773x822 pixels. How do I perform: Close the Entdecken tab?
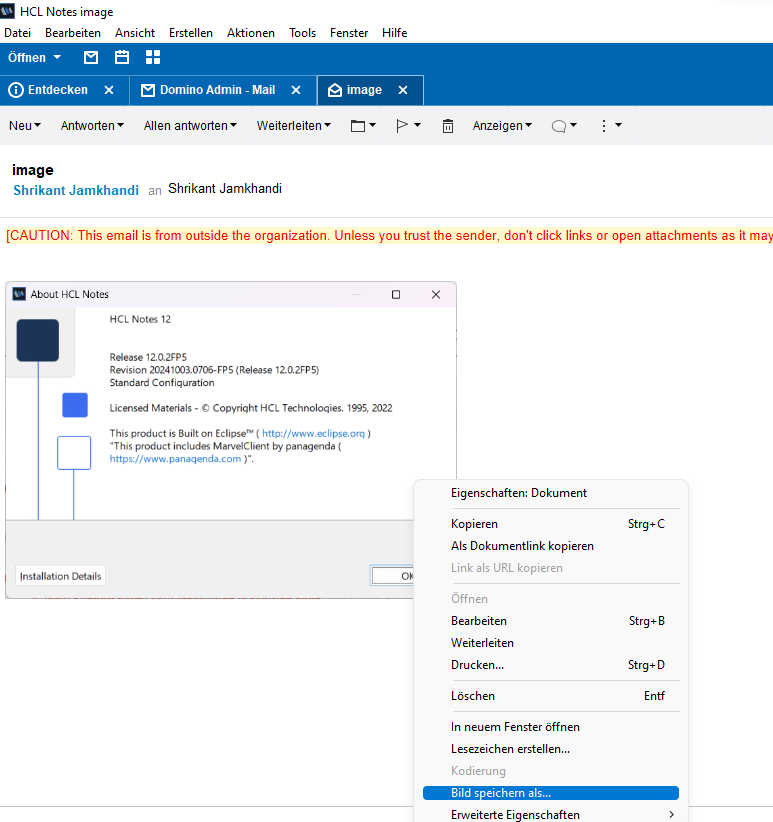tap(109, 90)
